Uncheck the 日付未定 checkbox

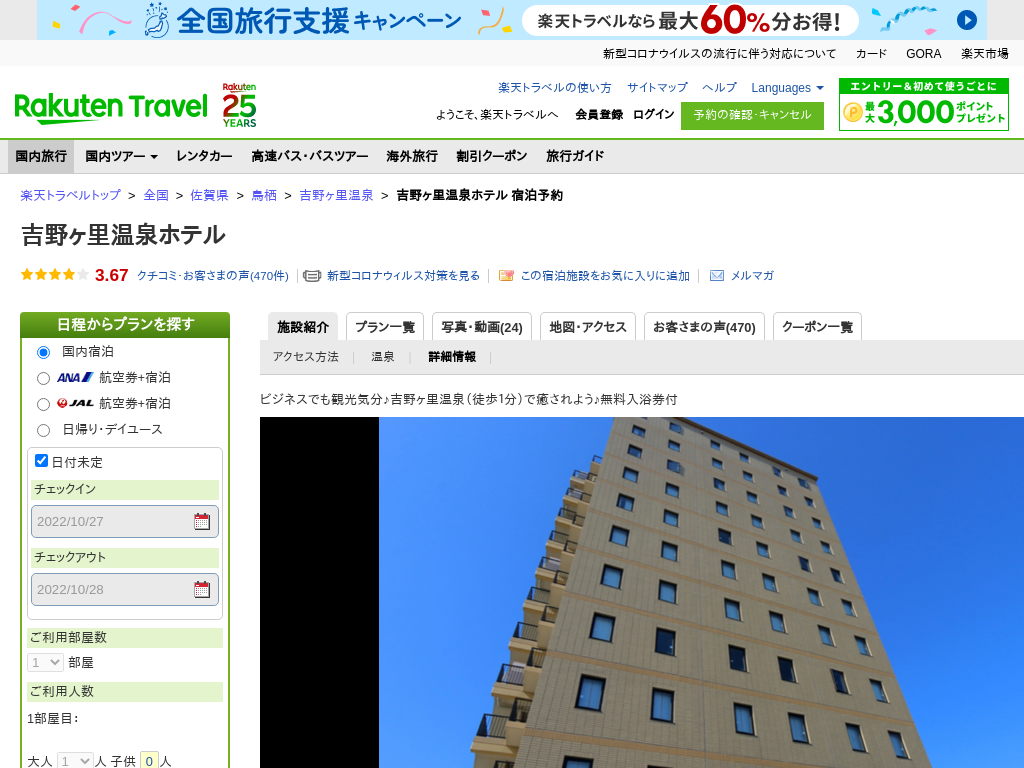[x=41, y=460]
